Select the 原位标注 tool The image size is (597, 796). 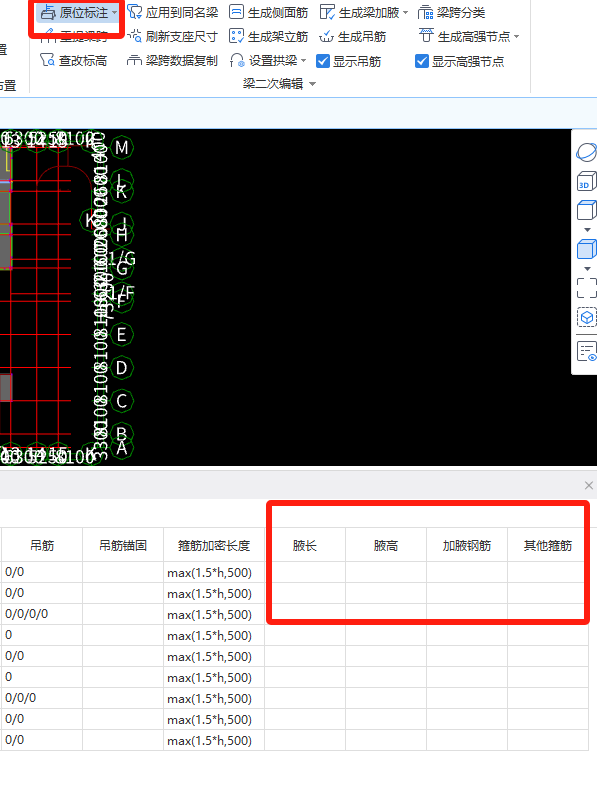tap(75, 12)
